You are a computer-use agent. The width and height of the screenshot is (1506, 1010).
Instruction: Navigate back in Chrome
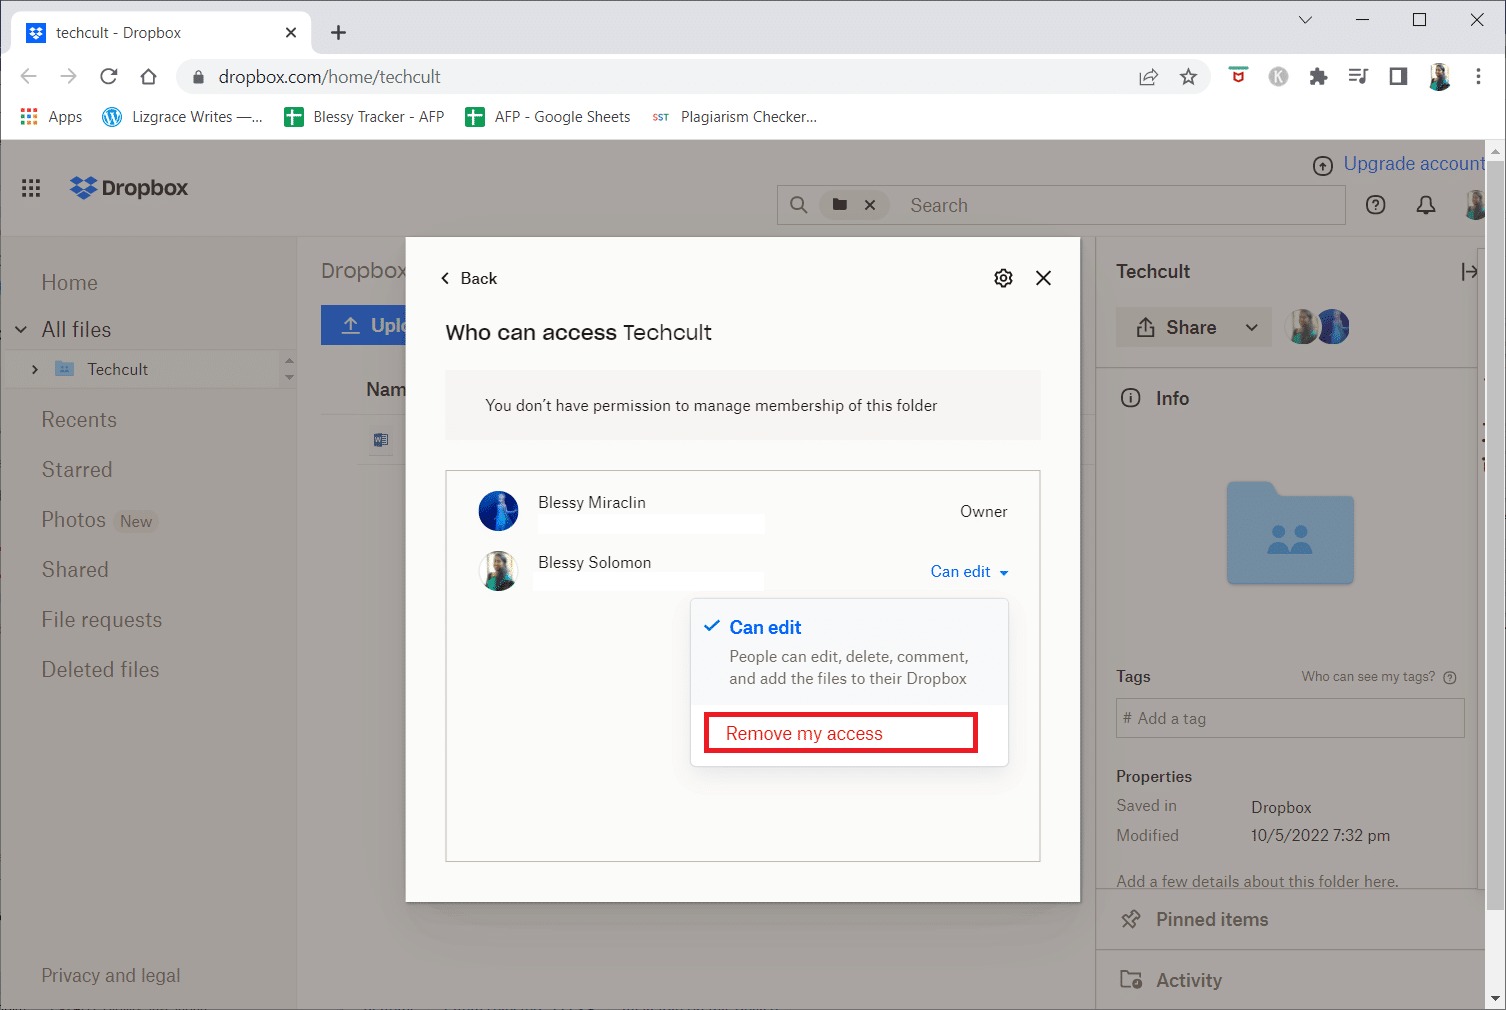28,76
